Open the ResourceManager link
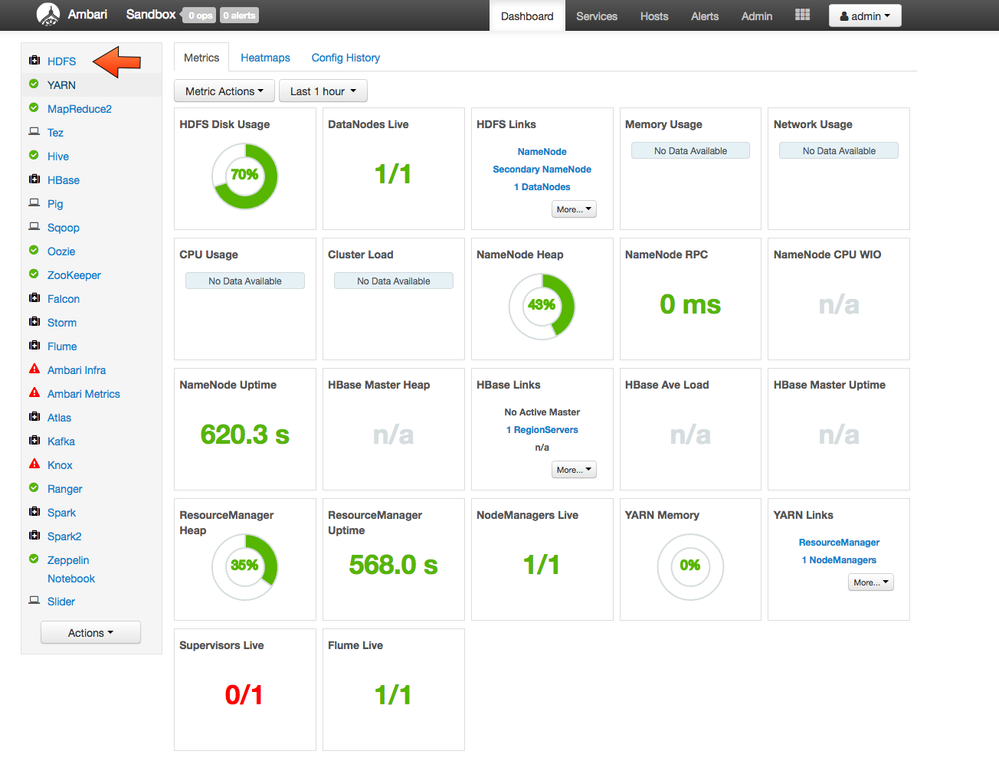 [x=839, y=542]
